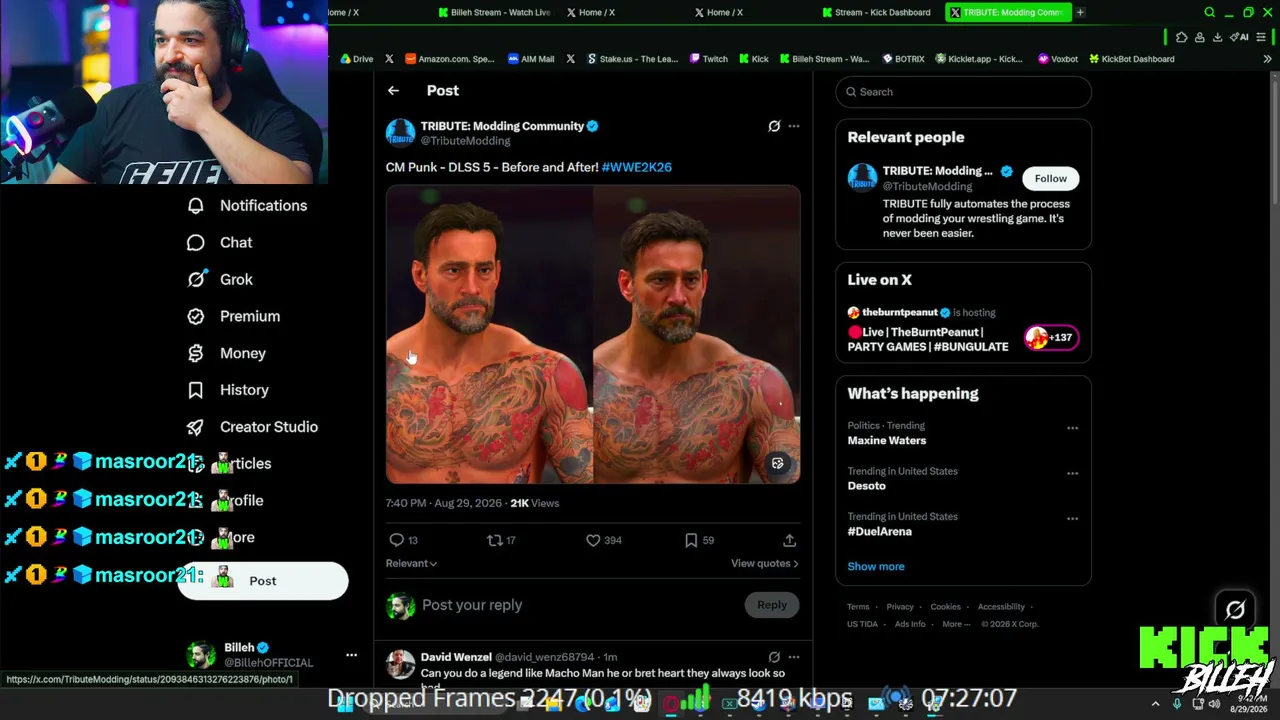Open a new browser tab
This screenshot has height=720, width=1280.
[x=1080, y=12]
